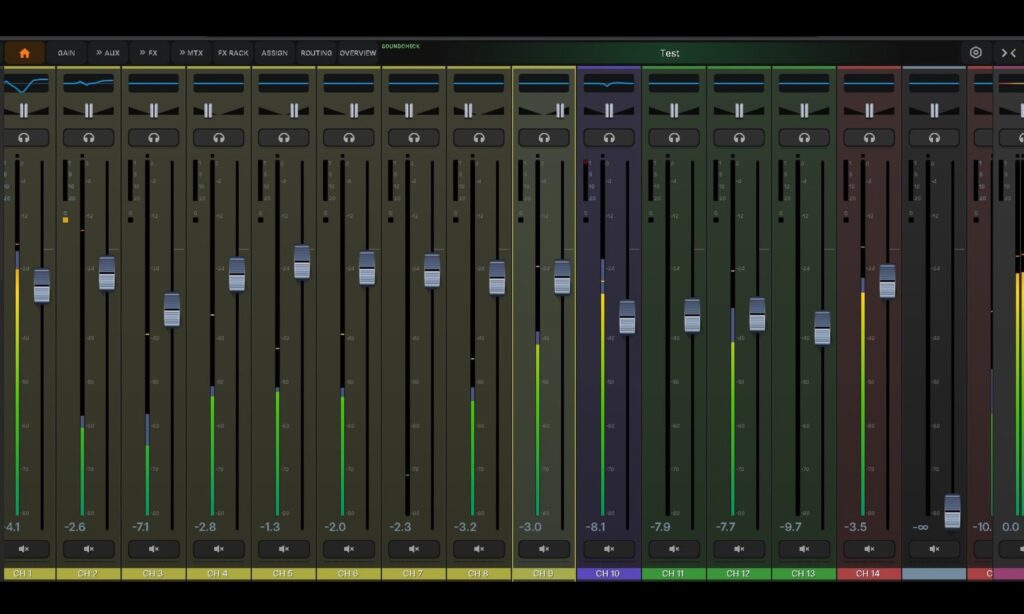
Task: Switch to the GAIN tab
Action: pos(66,53)
